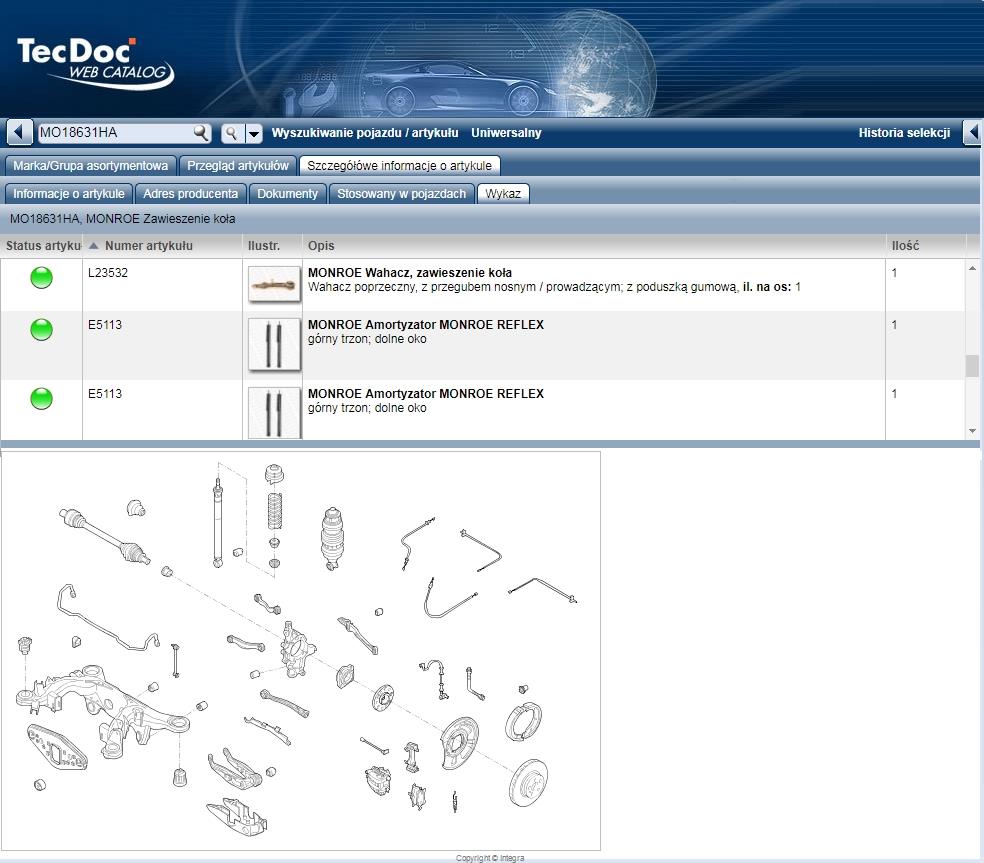Open Wyszukiwanie pojazdu / artykułu
Screen dimensions: 984x863
click(365, 132)
